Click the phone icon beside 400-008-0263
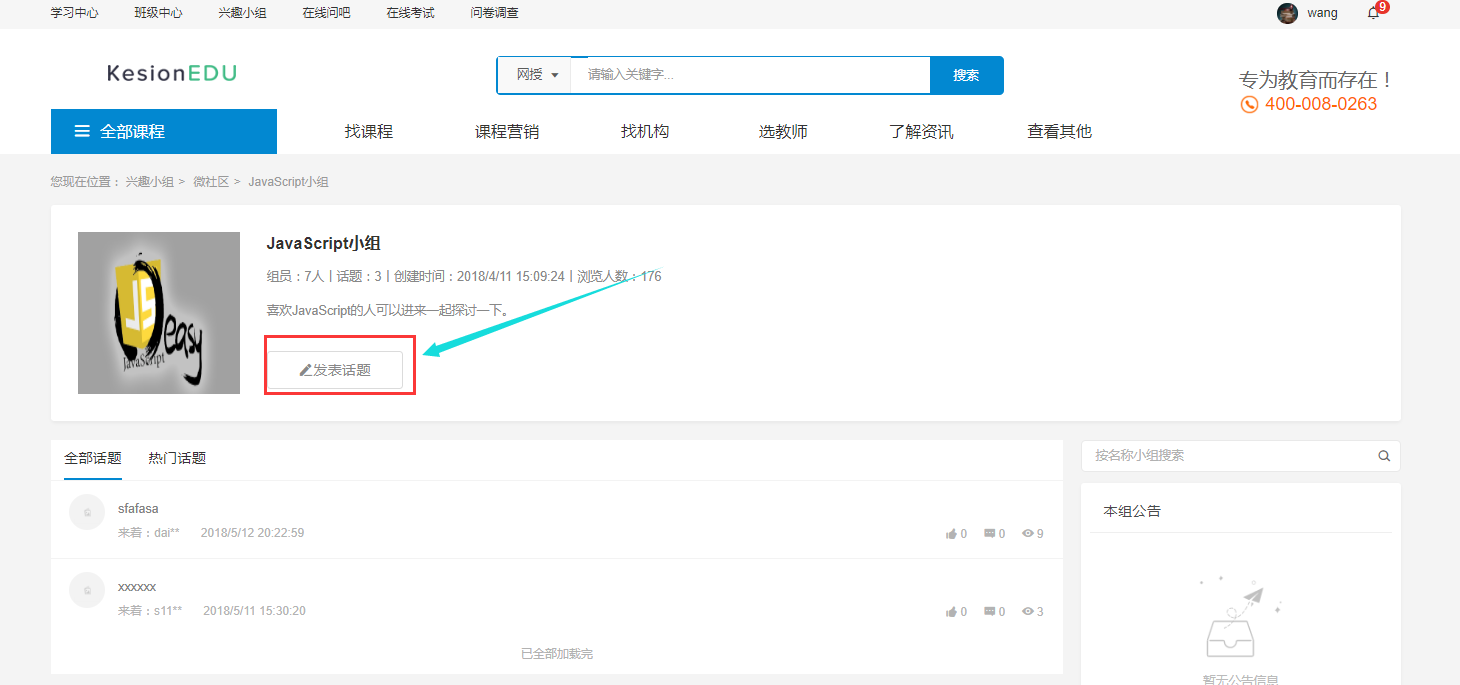Screen dimensions: 1460x685 click(x=1248, y=103)
